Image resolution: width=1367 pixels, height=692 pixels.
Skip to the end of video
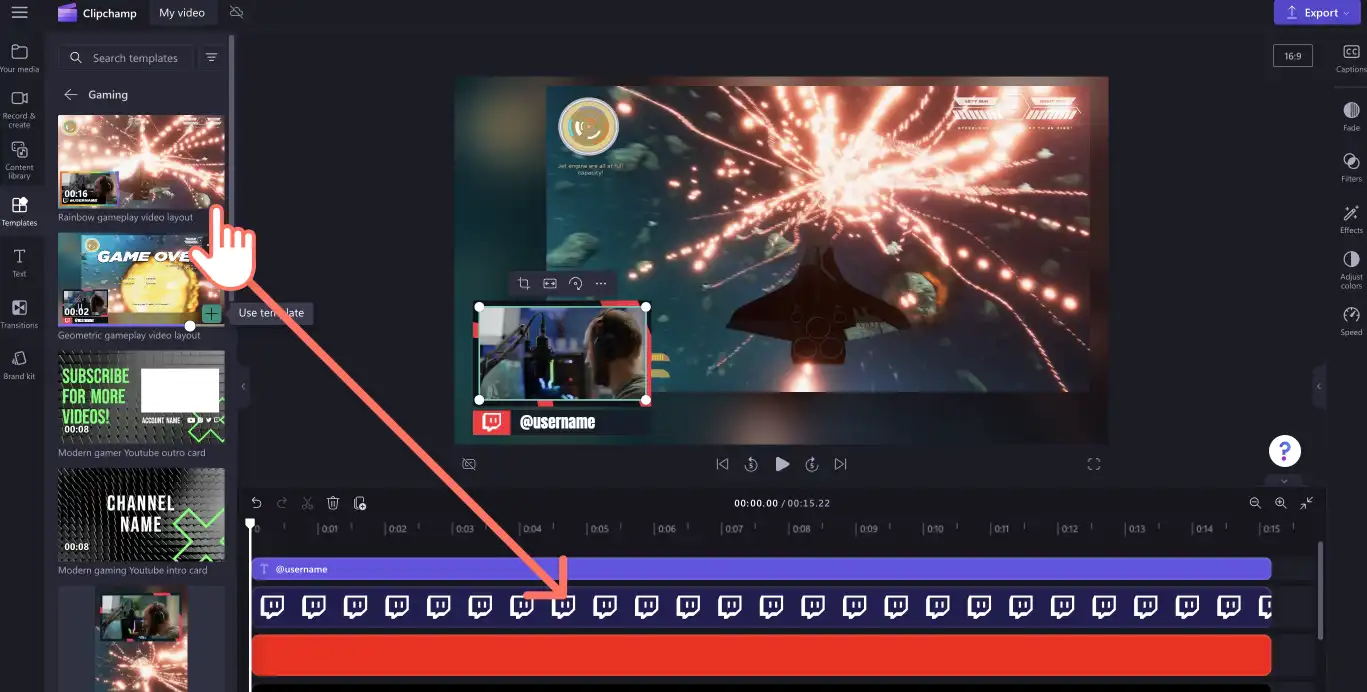point(841,464)
